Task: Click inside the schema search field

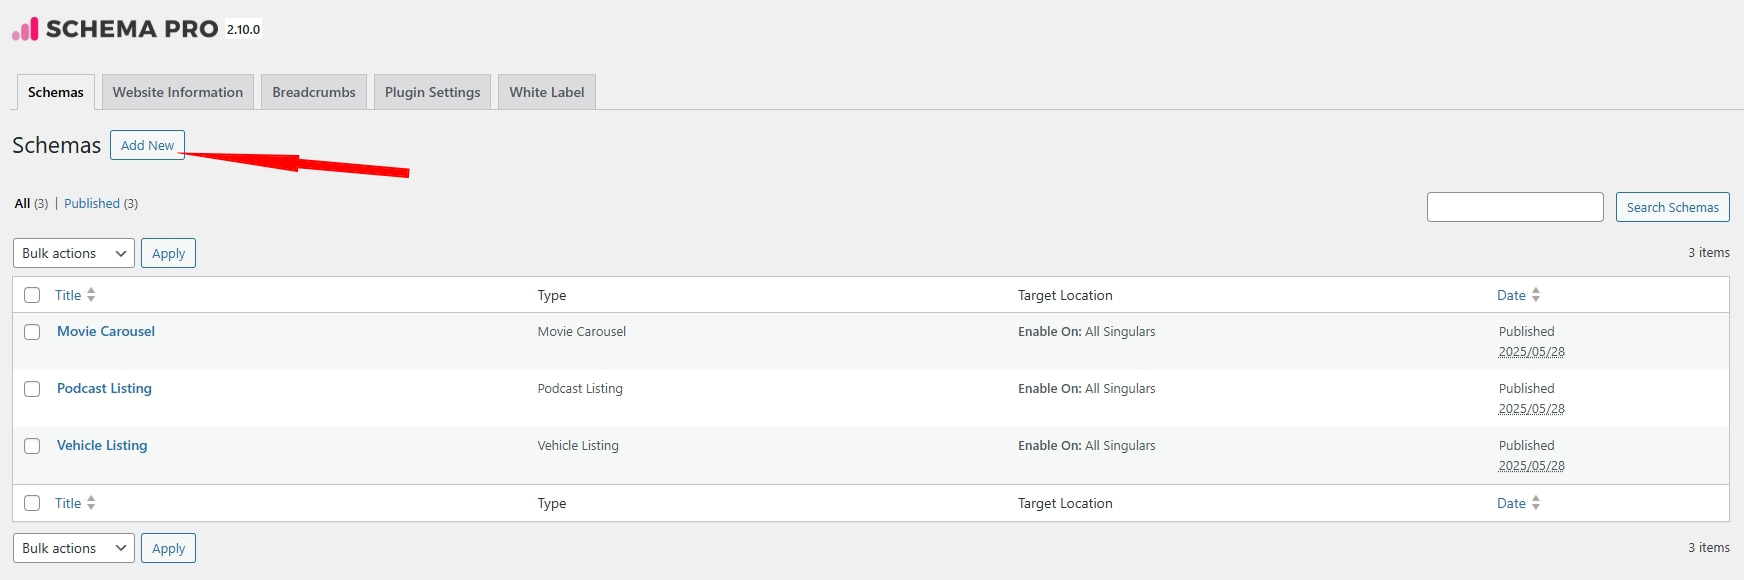Action: tap(1515, 207)
